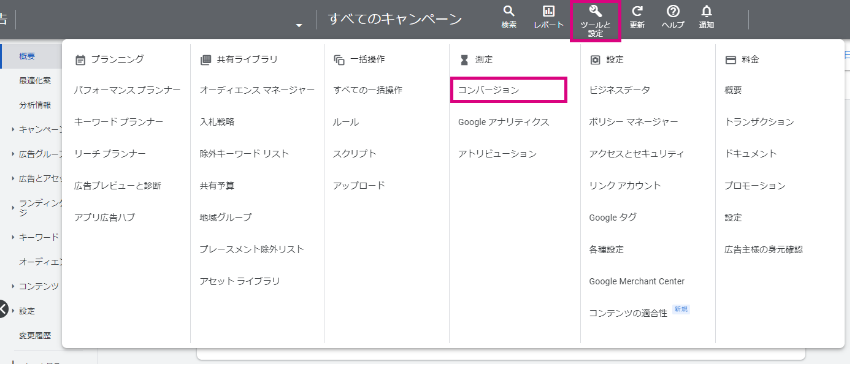Open トランザクション
Screen dimensions: 850x365
759,122
